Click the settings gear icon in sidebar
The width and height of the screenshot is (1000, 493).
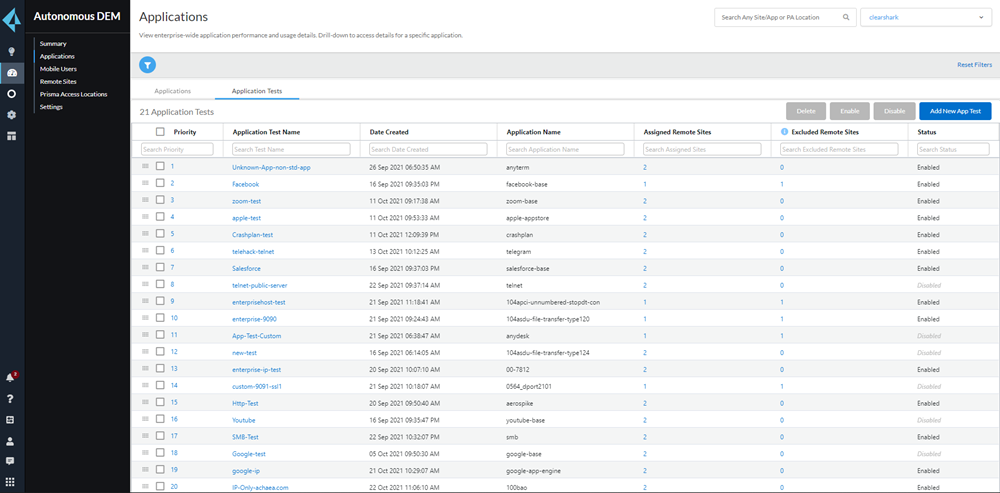11,115
